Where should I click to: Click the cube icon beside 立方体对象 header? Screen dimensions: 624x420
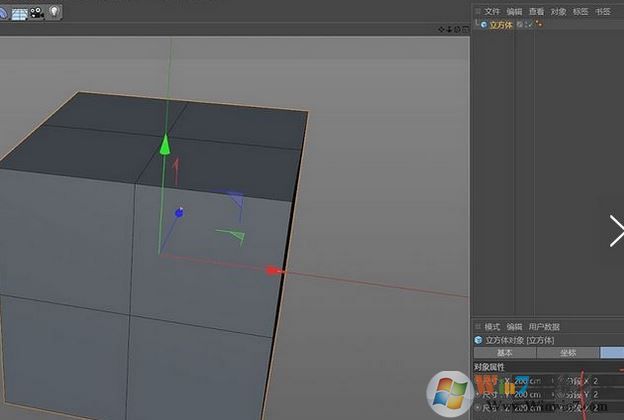point(478,340)
